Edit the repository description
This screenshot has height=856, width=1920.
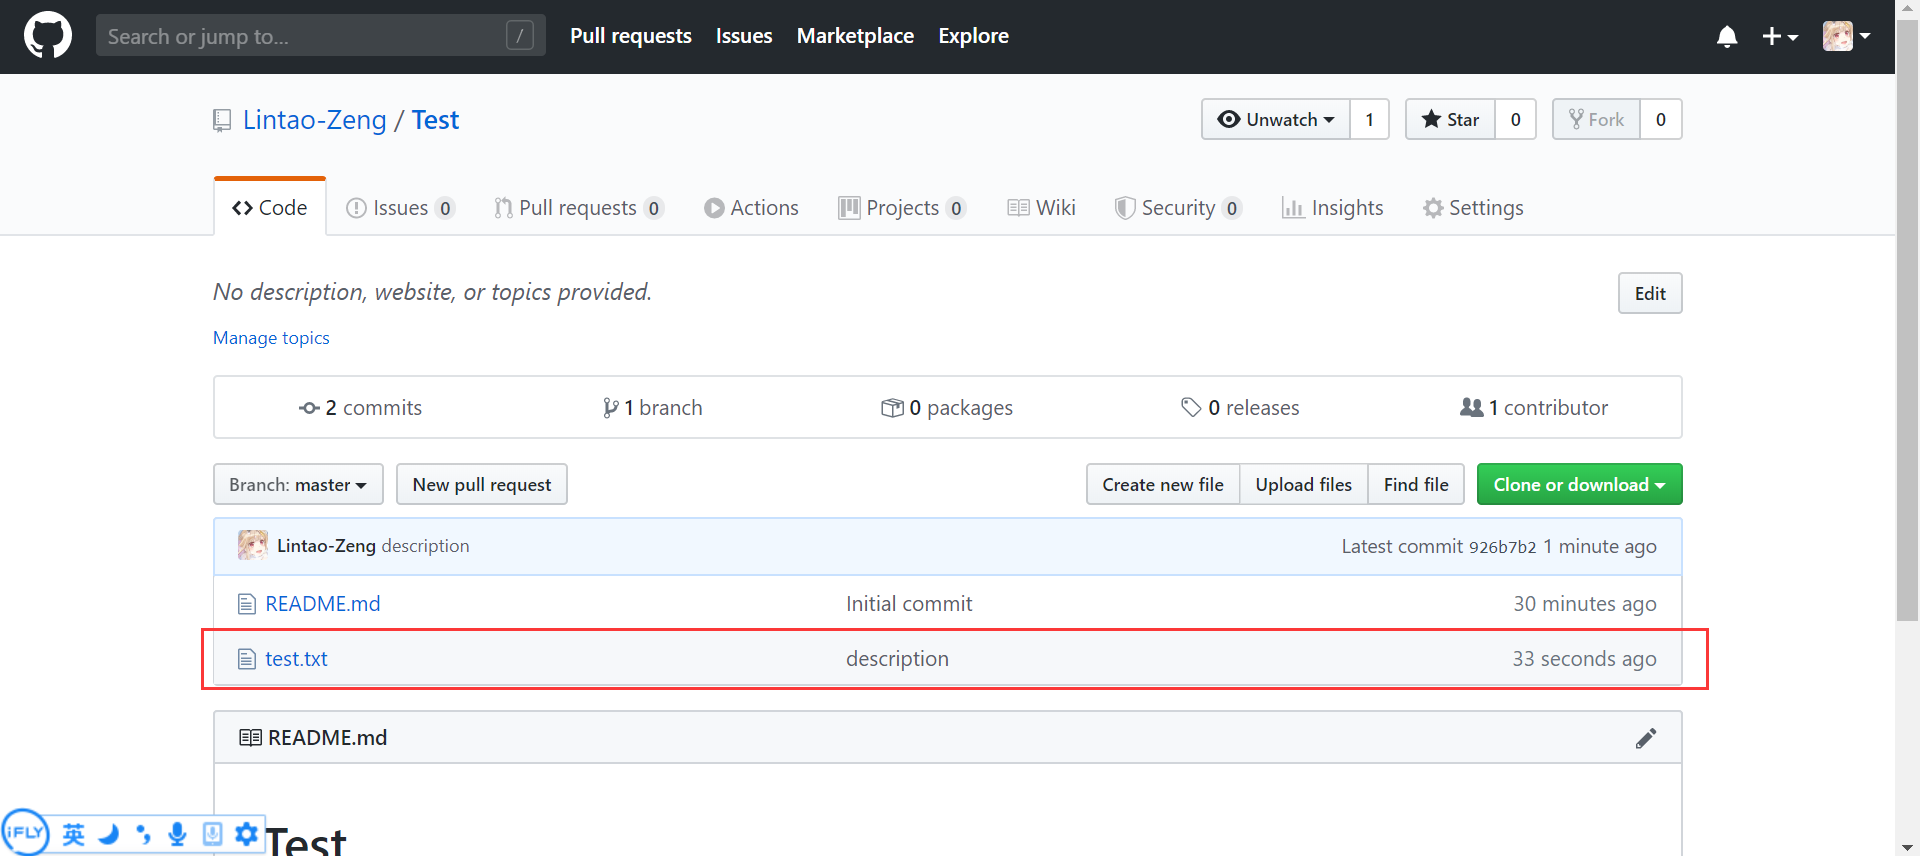click(1650, 293)
